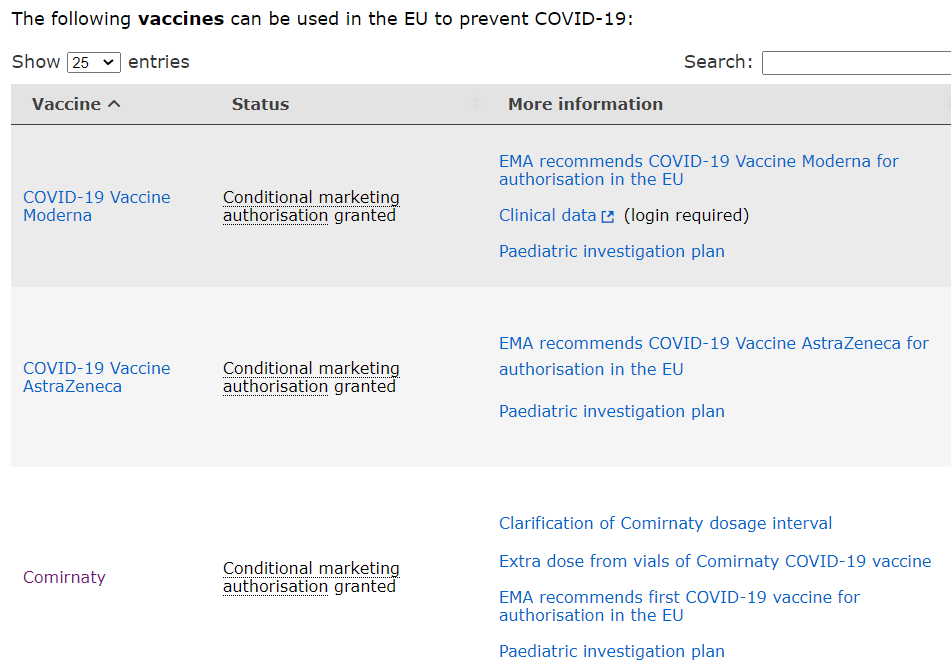Image resolution: width=951 pixels, height=671 pixels.
Task: Open EMA recommends first COVID-19 vaccine link
Action: 679,606
